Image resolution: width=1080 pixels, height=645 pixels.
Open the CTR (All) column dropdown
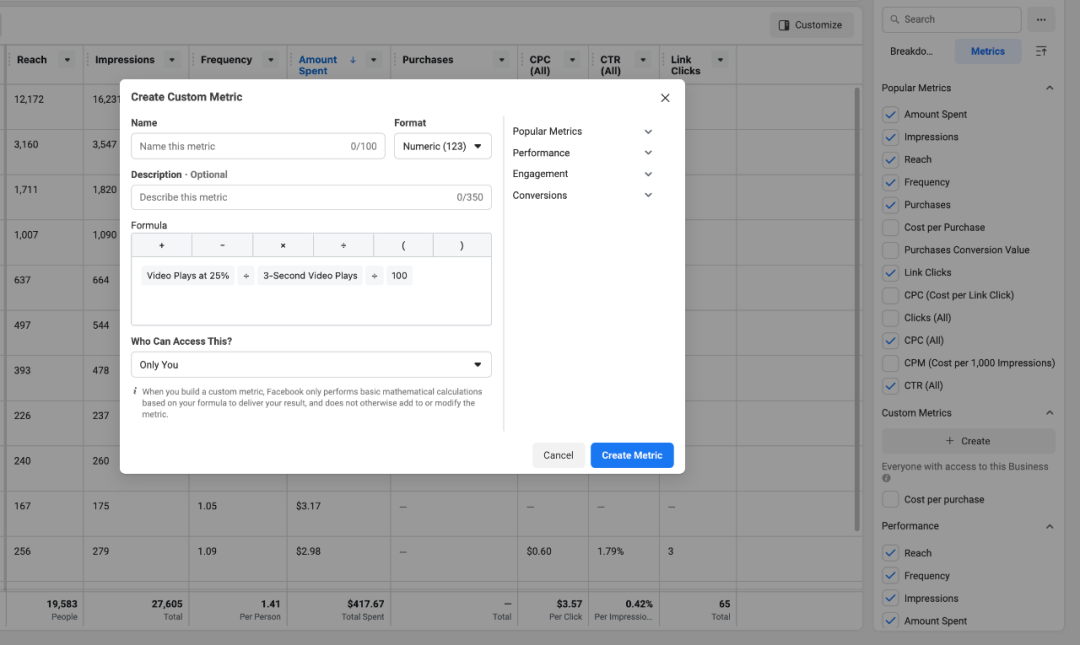(x=643, y=60)
